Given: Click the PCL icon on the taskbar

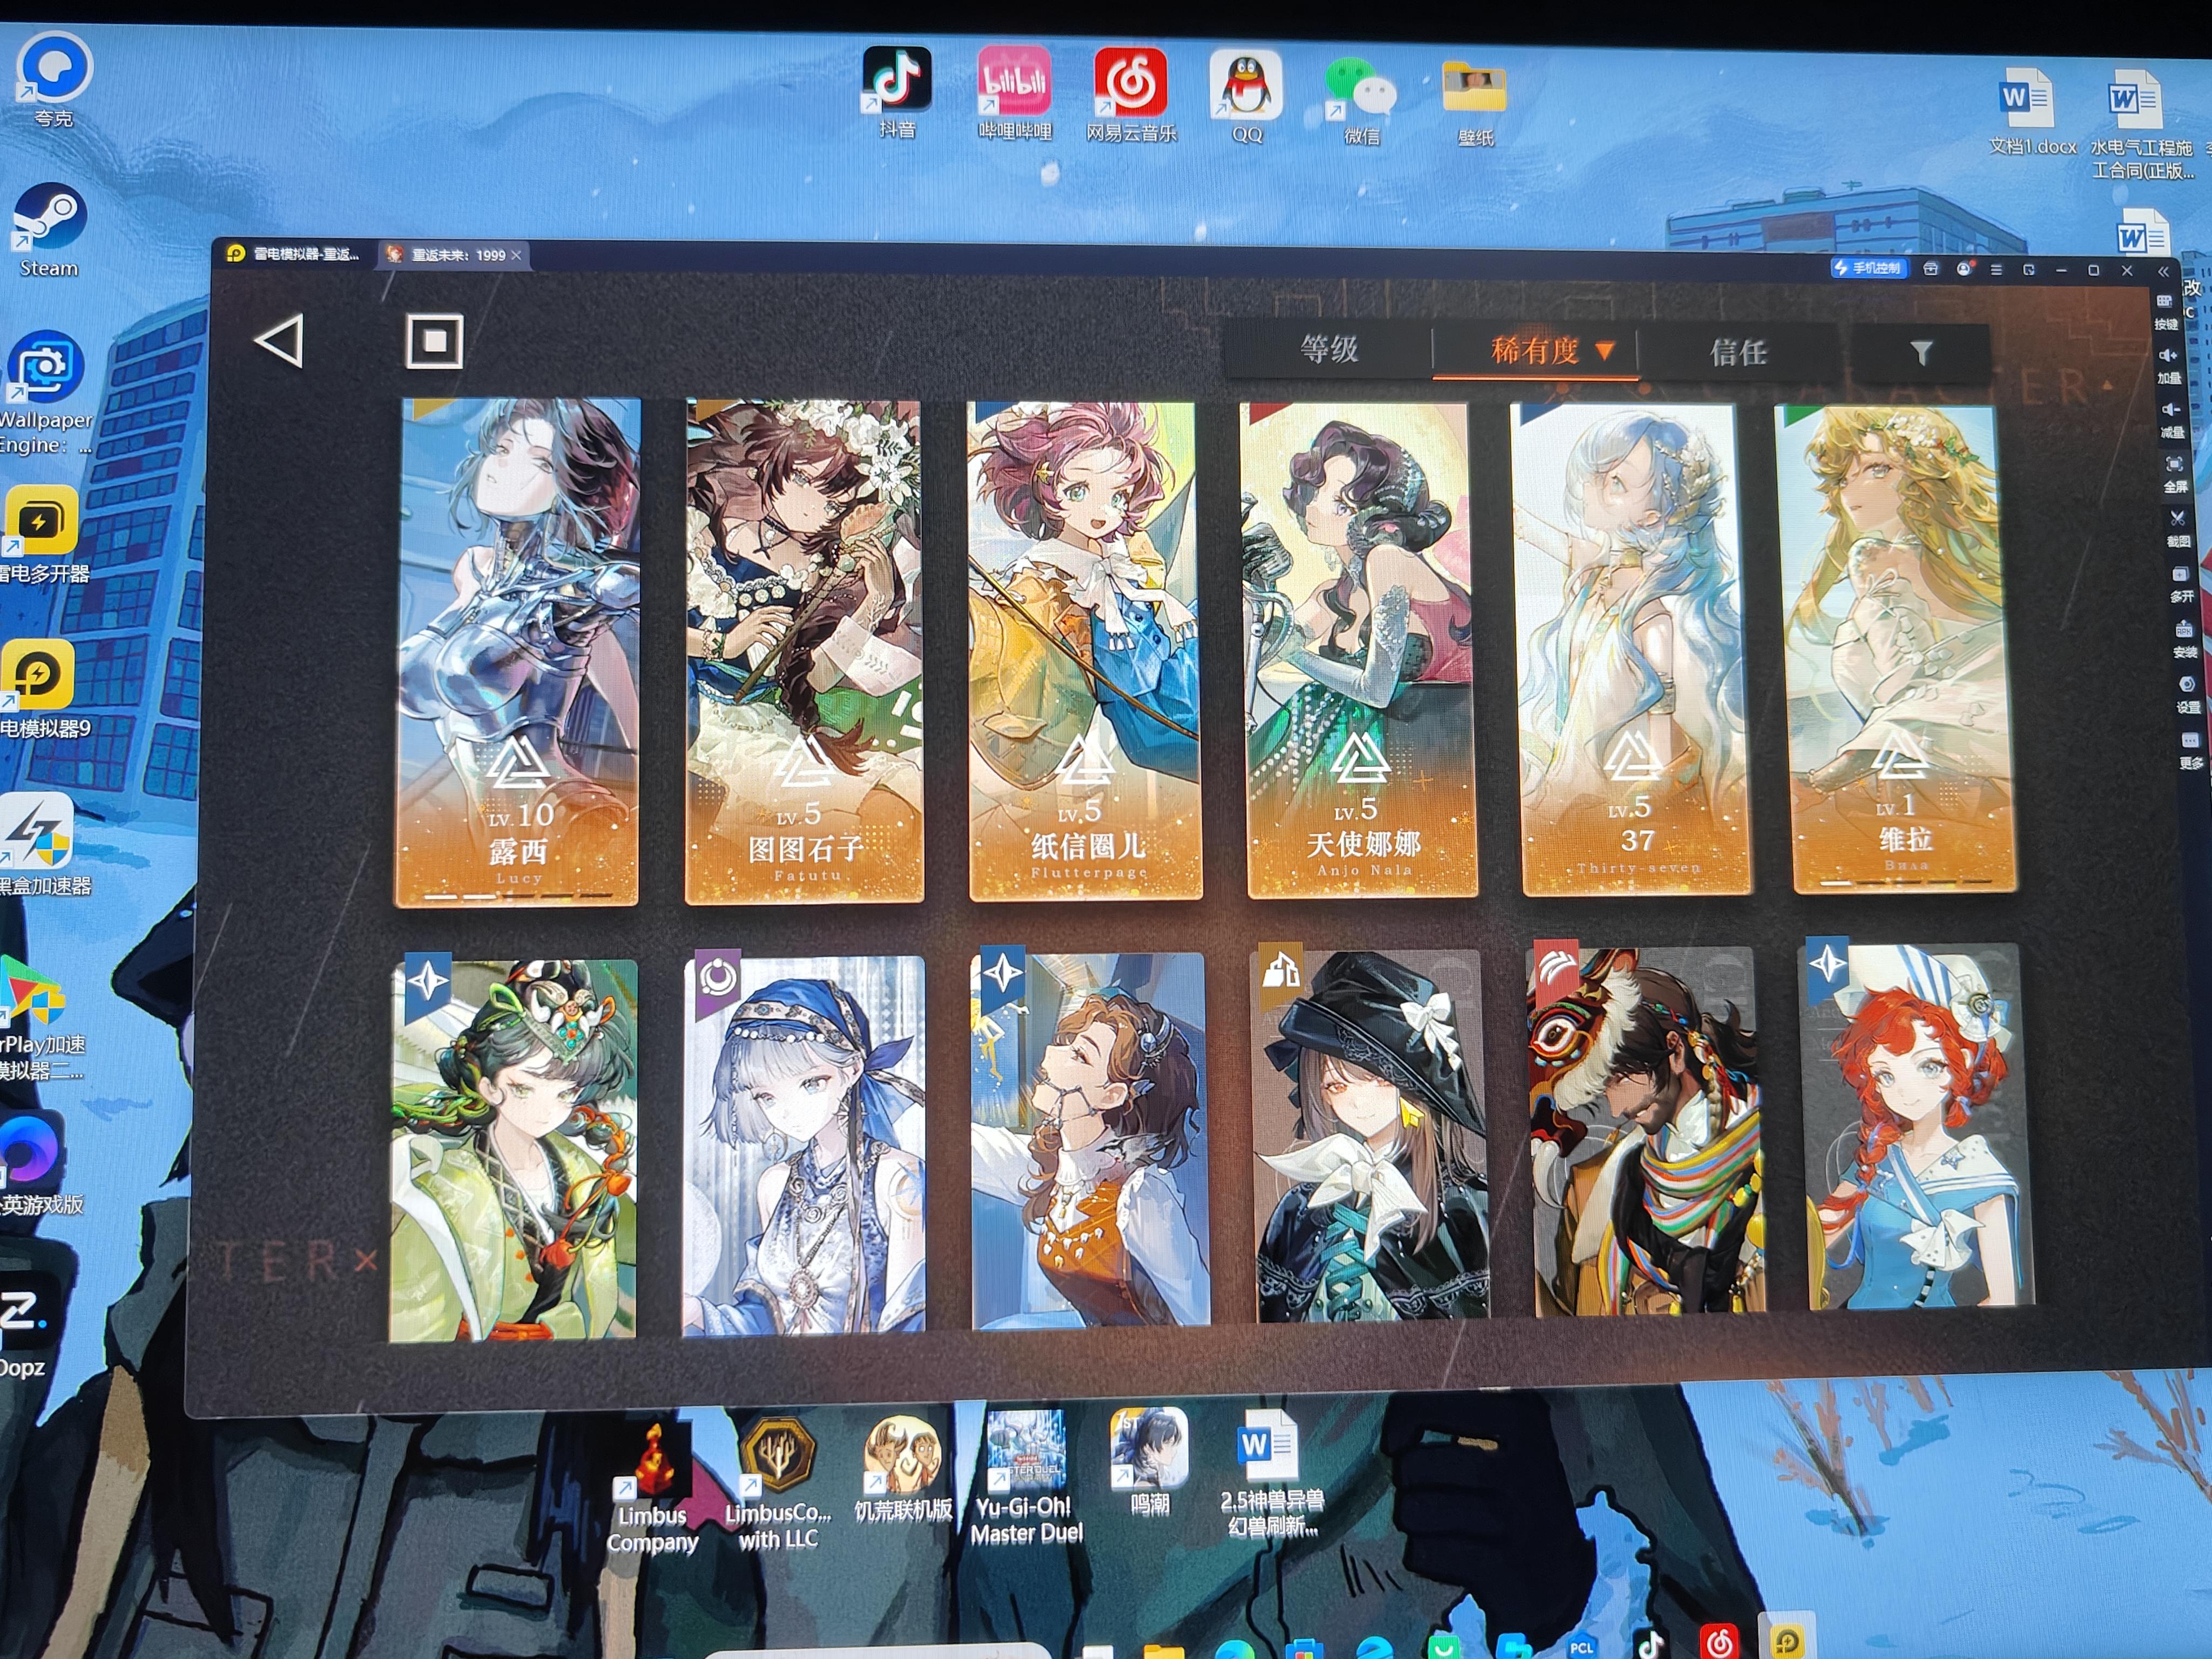Looking at the screenshot, I should point(1582,1646).
